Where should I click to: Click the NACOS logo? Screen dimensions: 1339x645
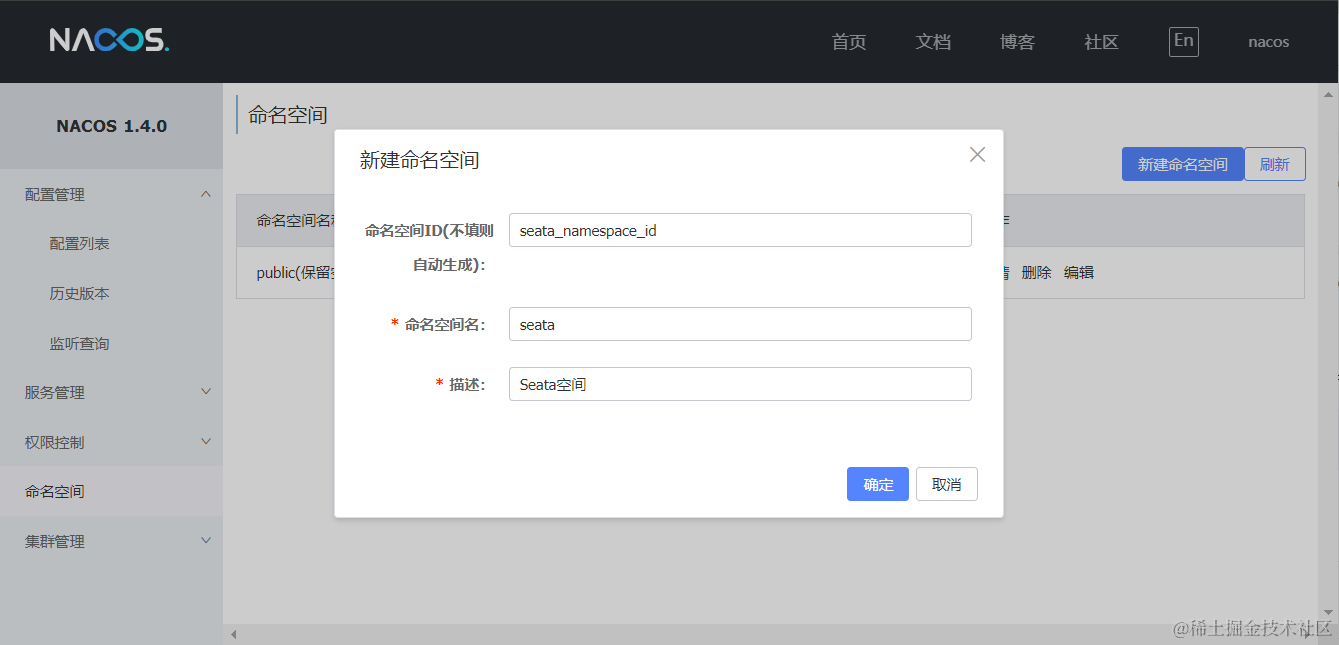click(x=110, y=40)
